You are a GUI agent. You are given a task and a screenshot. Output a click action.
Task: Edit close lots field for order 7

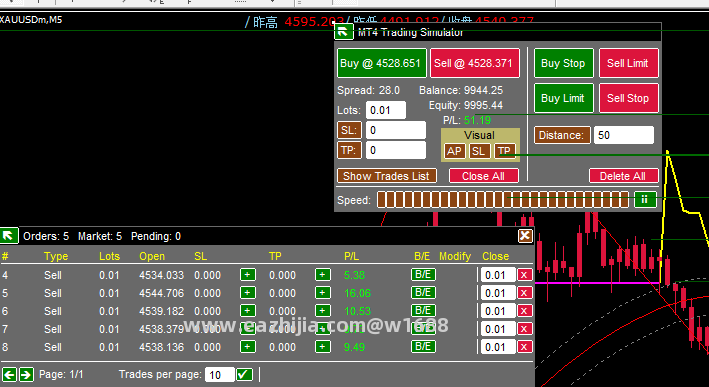498,329
